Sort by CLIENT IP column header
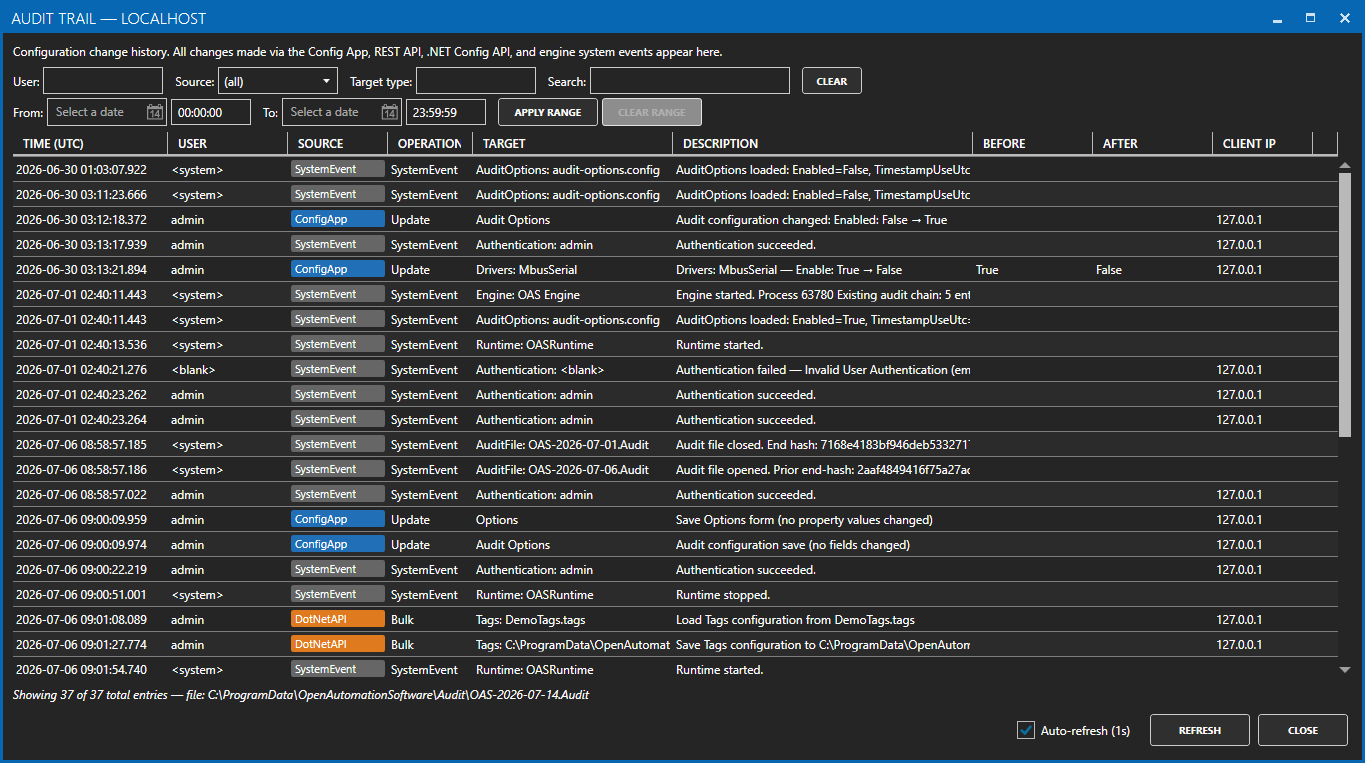 click(1262, 144)
